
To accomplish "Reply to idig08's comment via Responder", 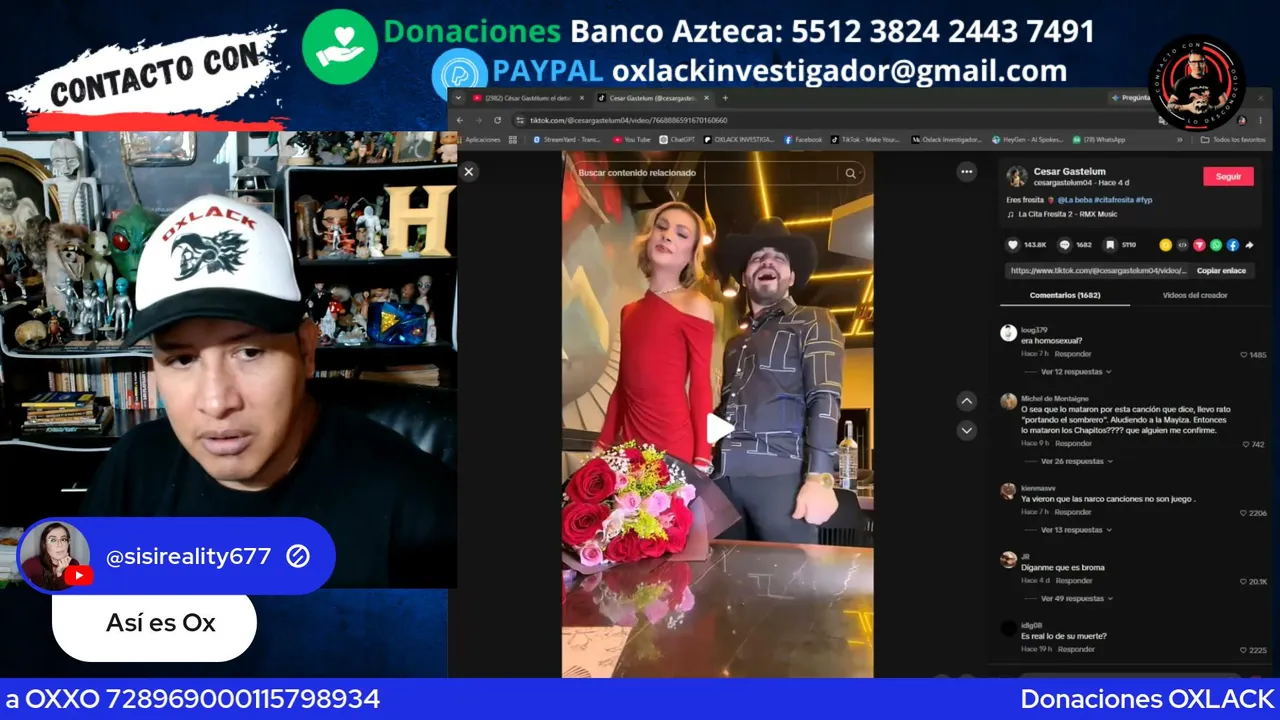I will [1076, 649].
